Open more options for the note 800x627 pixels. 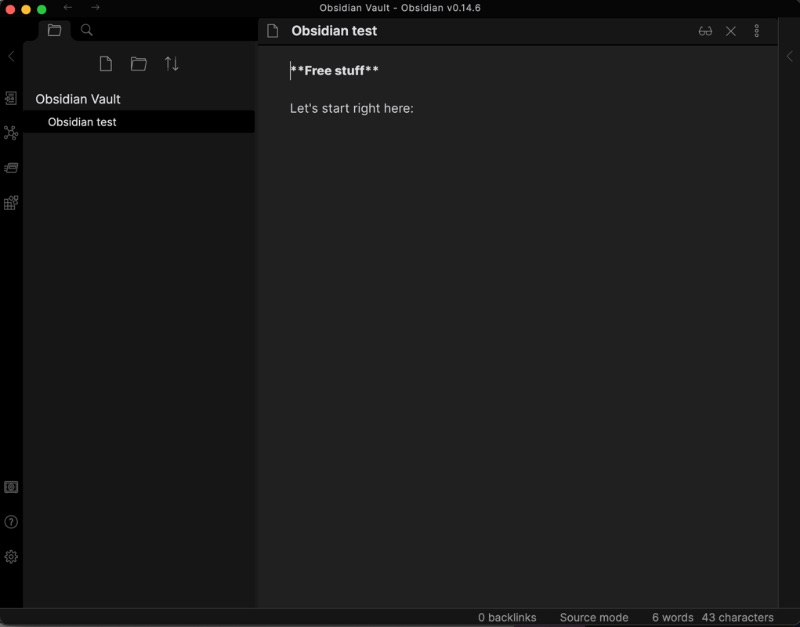[x=757, y=31]
